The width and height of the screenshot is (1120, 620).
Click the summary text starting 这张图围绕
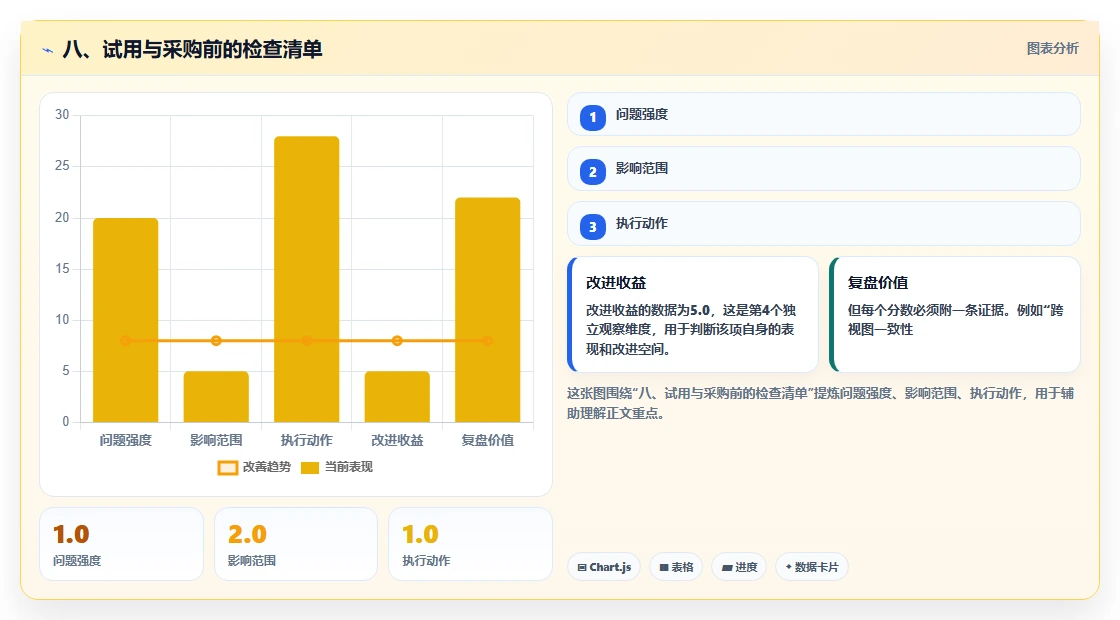[821, 403]
